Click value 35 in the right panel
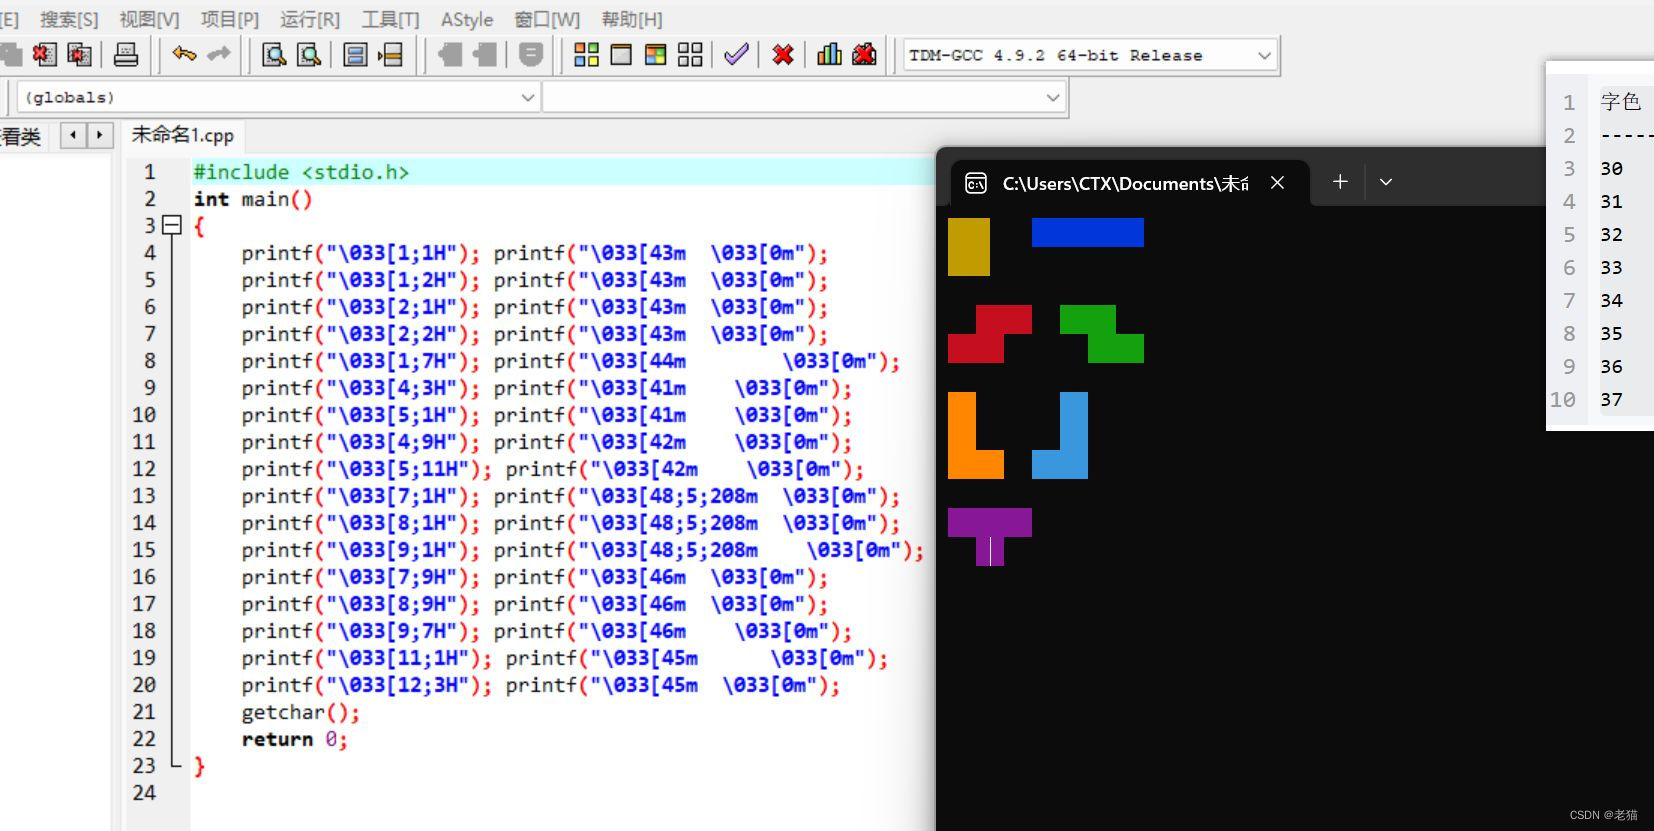 1611,333
